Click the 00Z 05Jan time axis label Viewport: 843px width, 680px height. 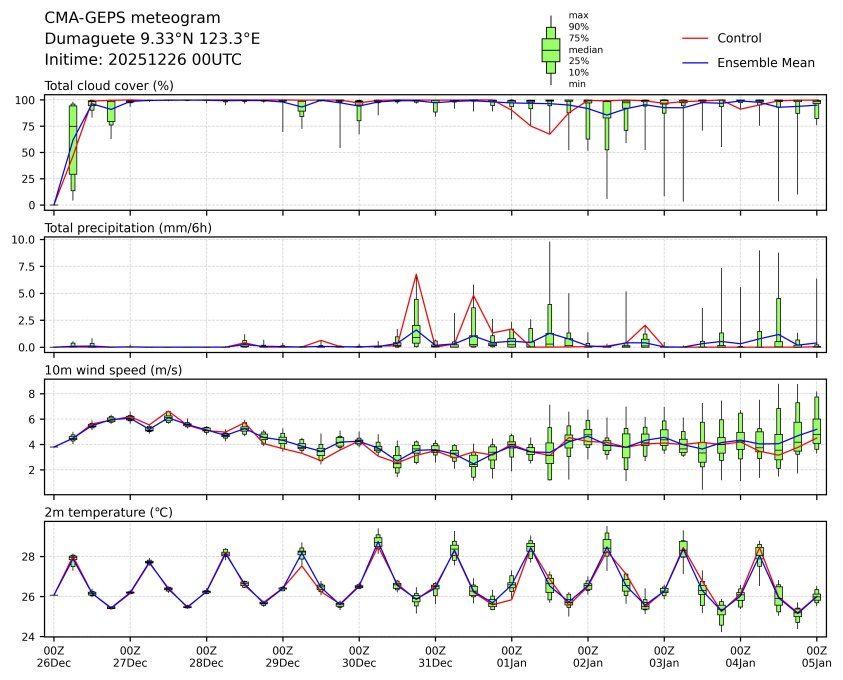click(x=816, y=656)
